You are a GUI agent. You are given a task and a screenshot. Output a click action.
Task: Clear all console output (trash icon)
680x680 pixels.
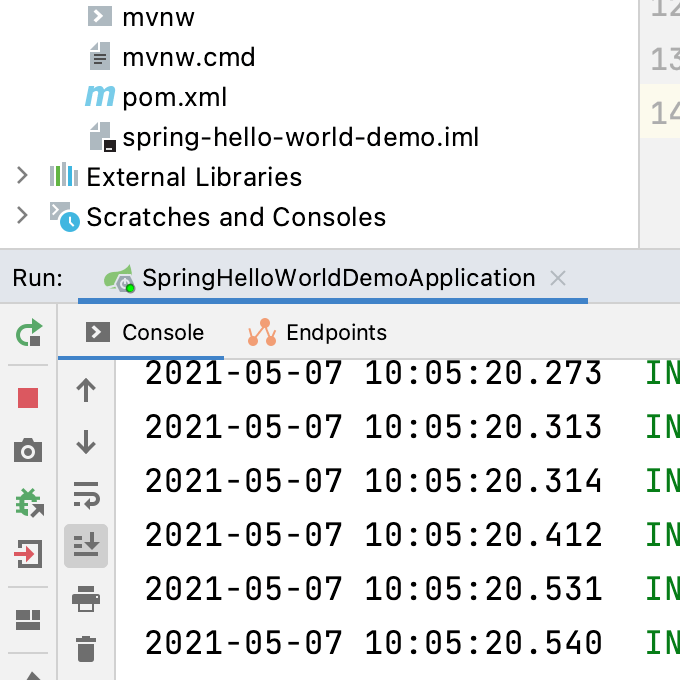86,649
